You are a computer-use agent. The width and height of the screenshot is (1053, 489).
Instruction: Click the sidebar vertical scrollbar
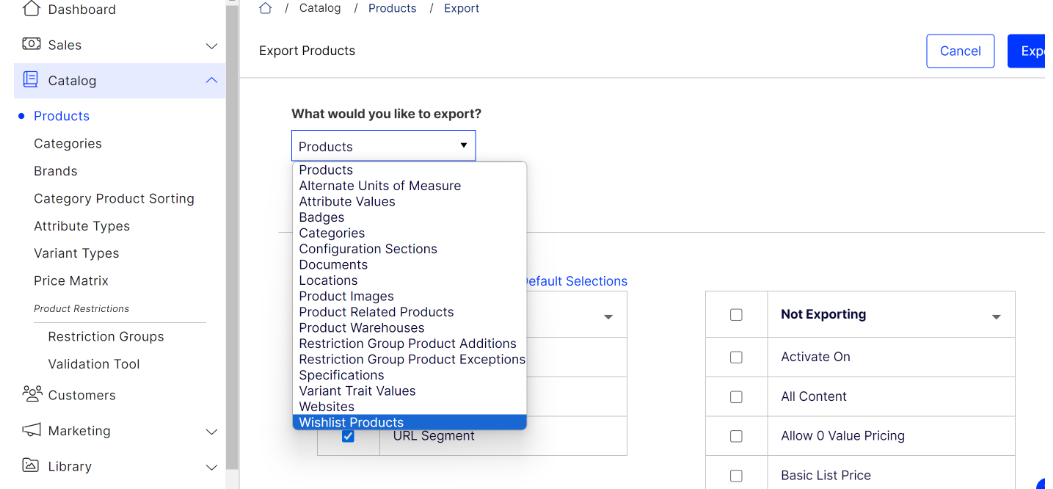point(232,235)
